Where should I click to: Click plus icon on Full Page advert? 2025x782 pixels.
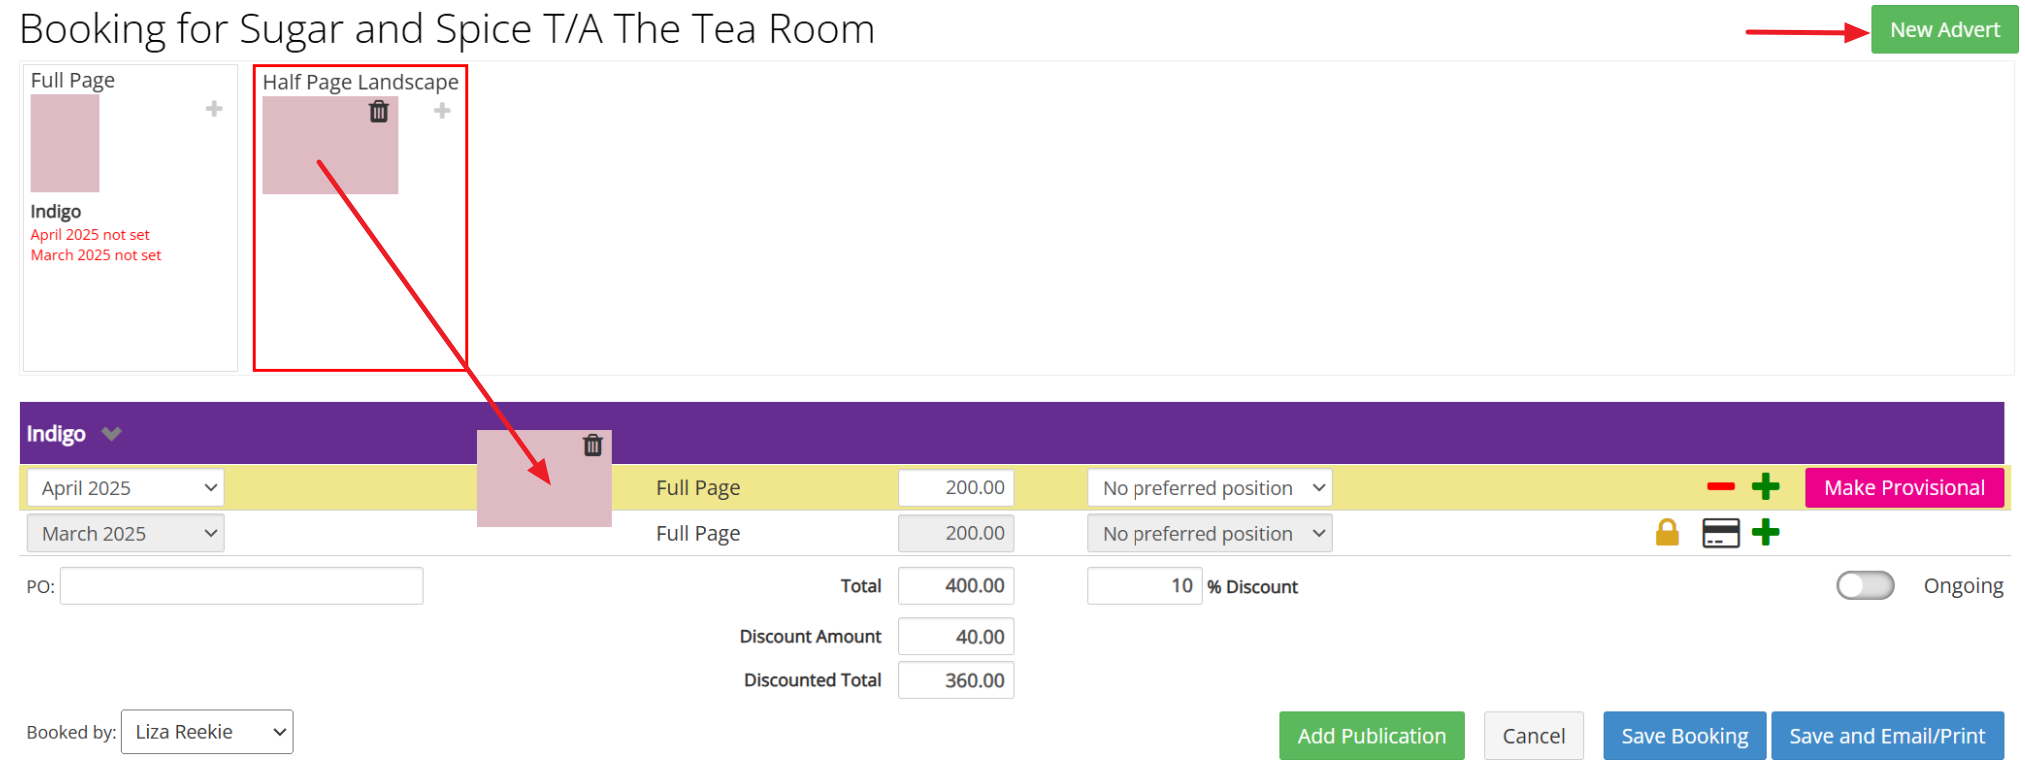pos(214,109)
